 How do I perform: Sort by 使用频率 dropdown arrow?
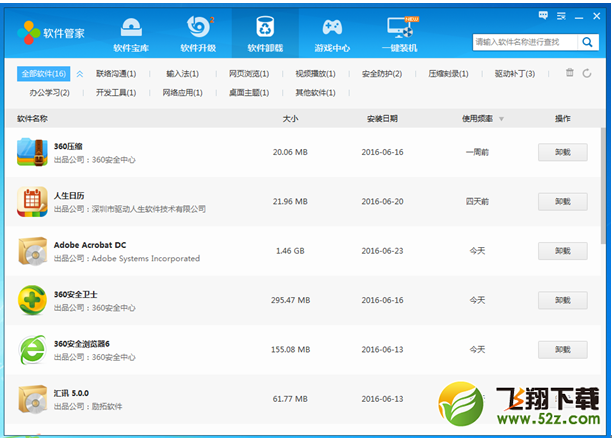pyautogui.click(x=502, y=119)
